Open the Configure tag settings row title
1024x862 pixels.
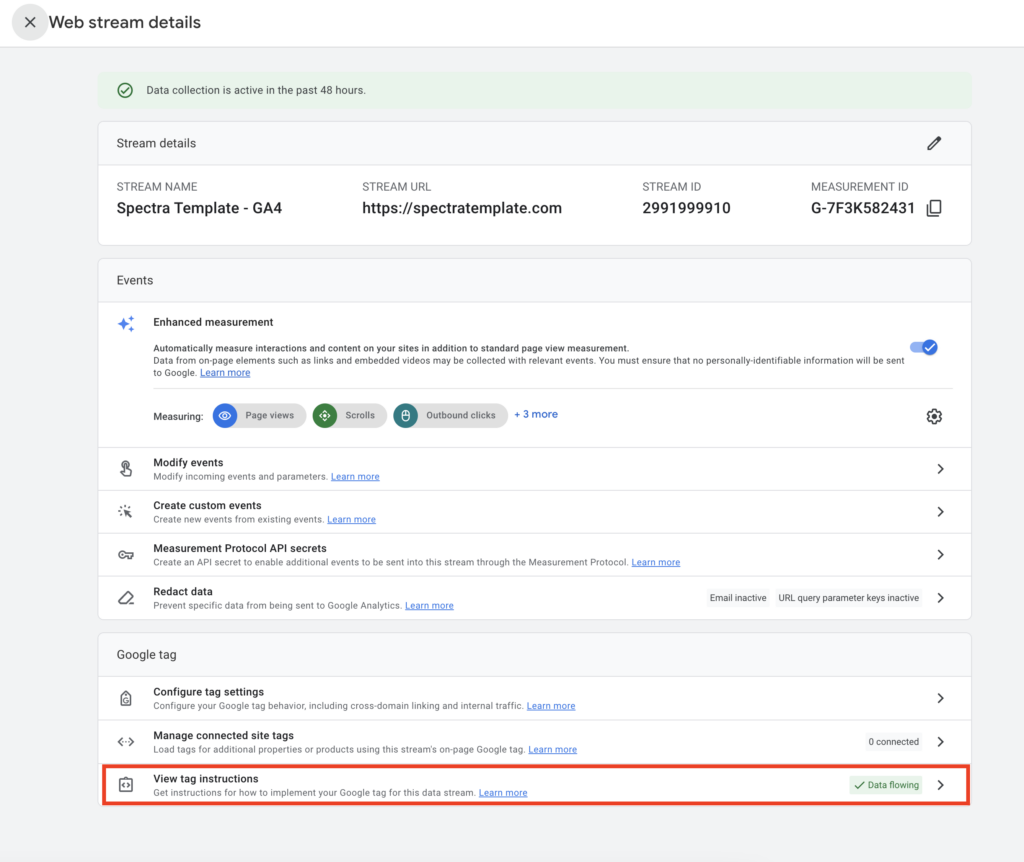tap(208, 692)
